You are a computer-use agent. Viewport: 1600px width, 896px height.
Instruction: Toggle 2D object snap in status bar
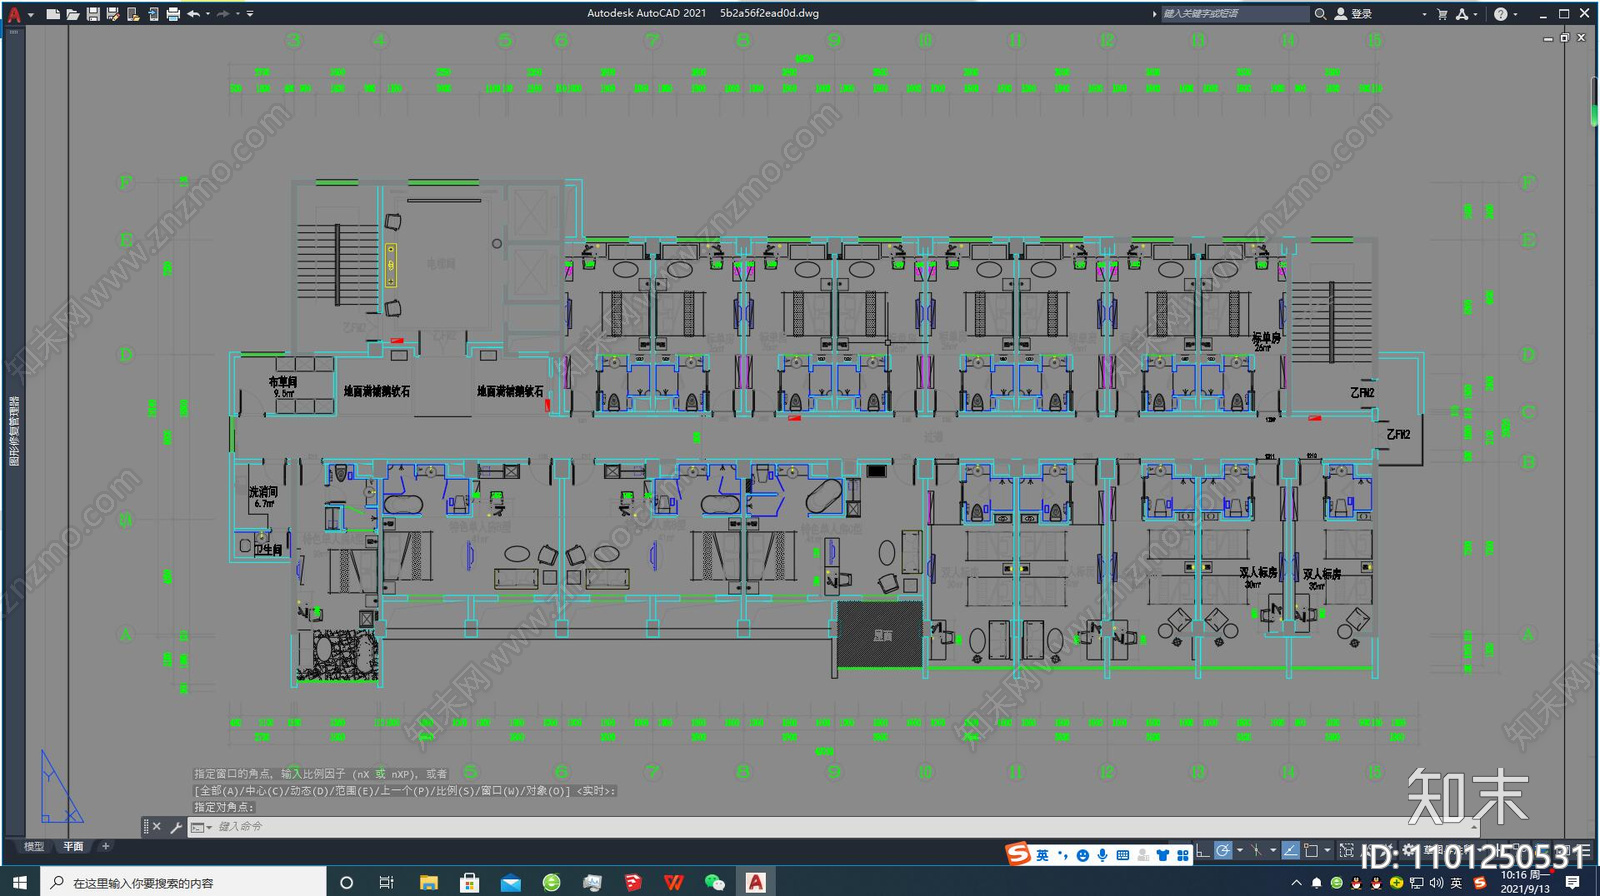1311,851
